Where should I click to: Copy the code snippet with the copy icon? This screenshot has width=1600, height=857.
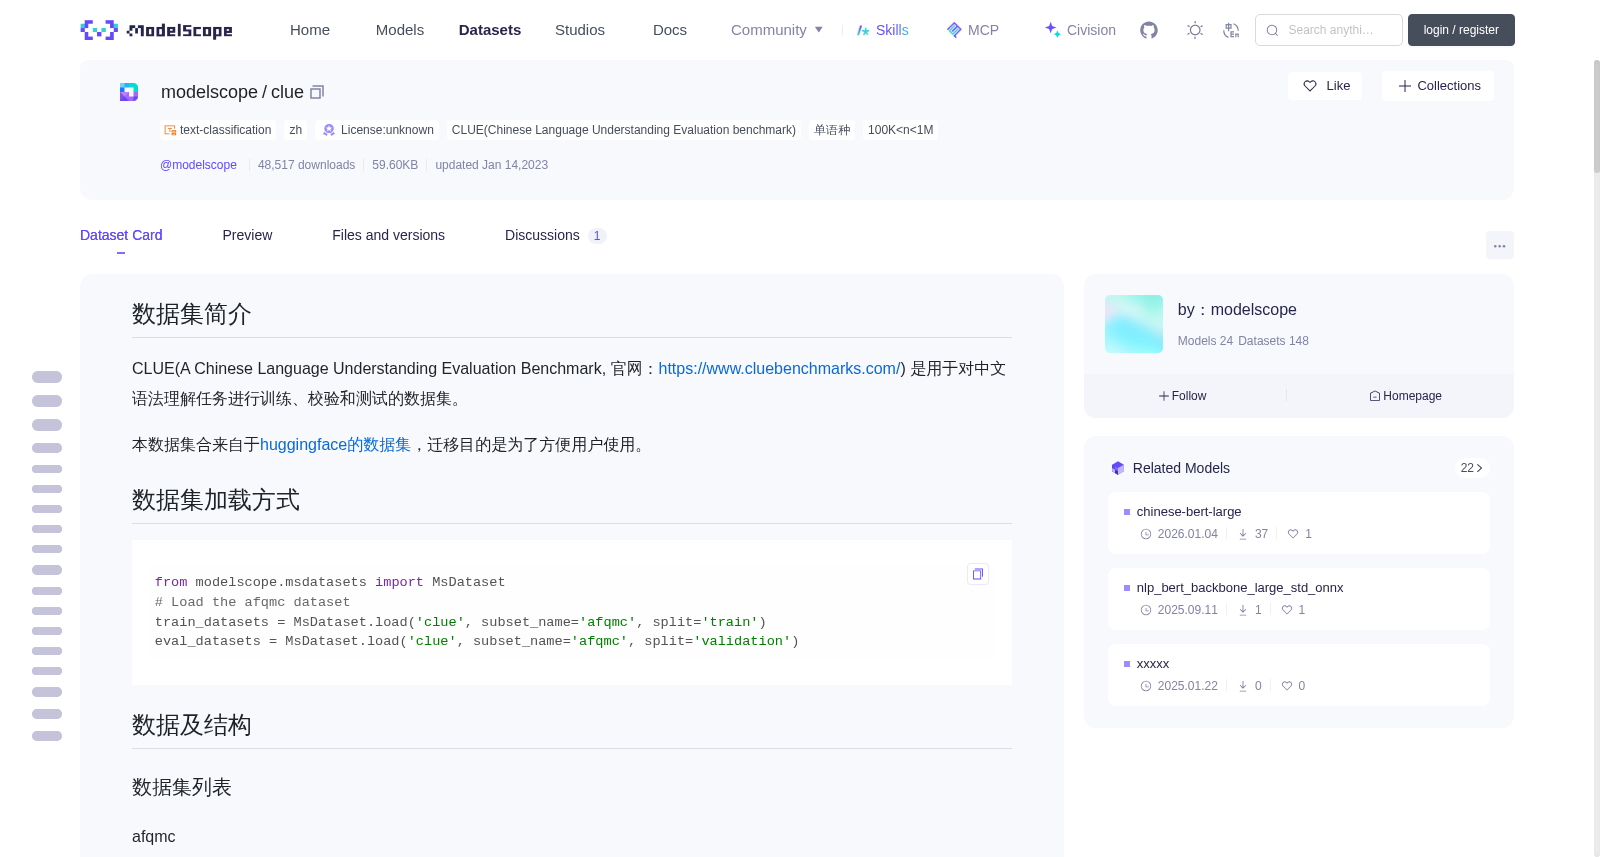tap(978, 574)
